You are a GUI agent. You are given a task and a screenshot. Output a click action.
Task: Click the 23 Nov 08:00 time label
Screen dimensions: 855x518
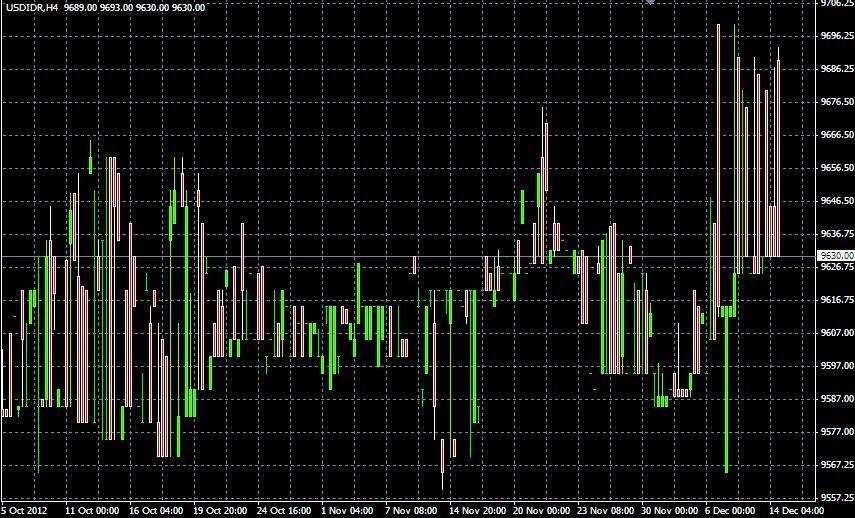(605, 511)
